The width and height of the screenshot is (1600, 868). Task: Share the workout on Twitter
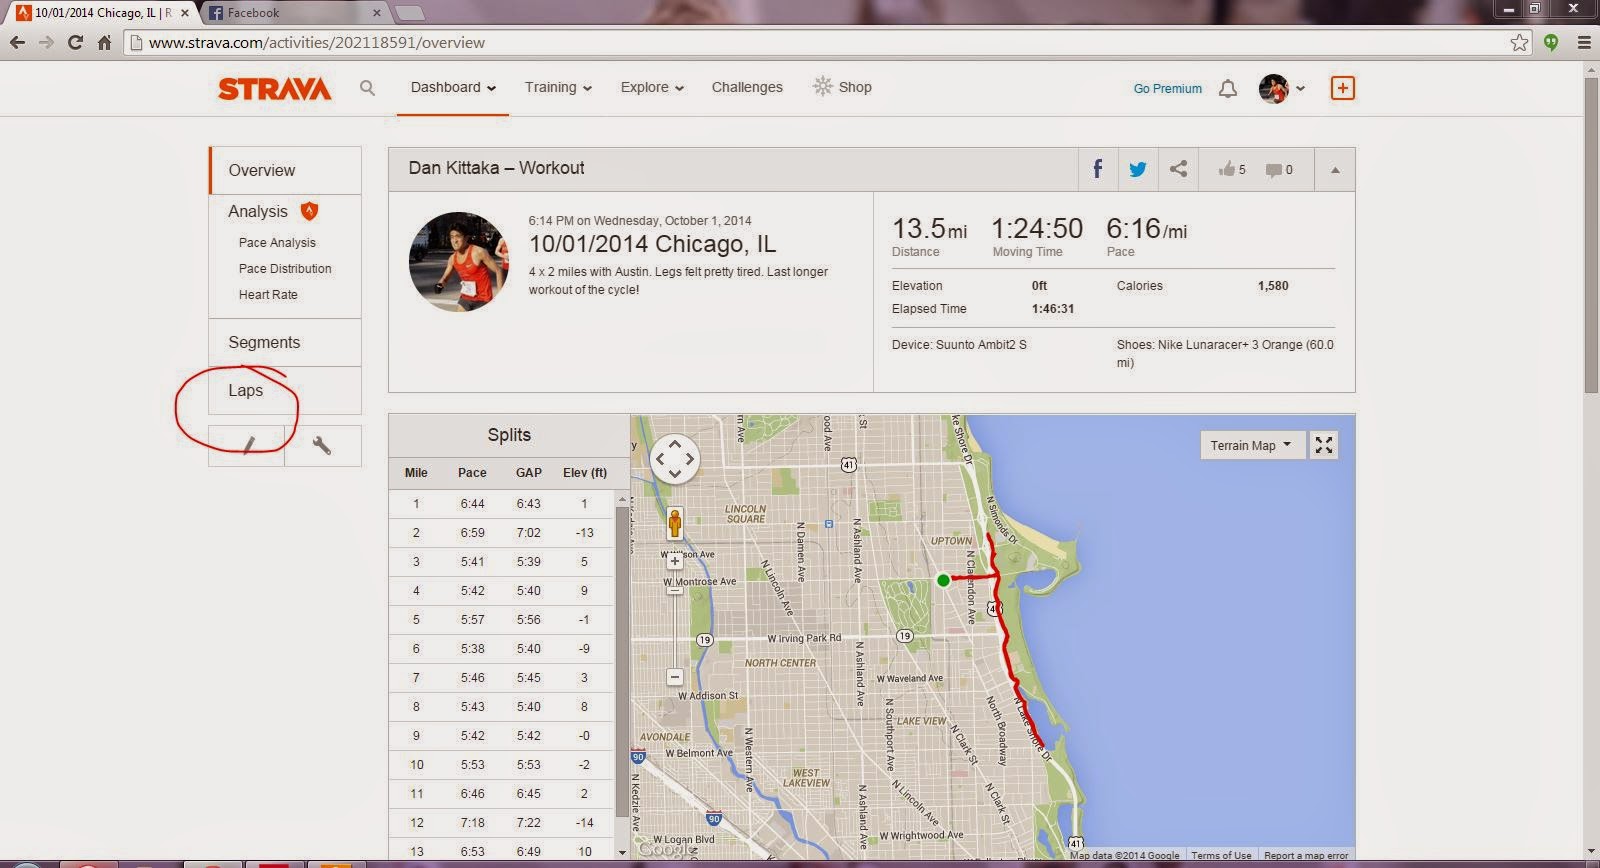1137,169
